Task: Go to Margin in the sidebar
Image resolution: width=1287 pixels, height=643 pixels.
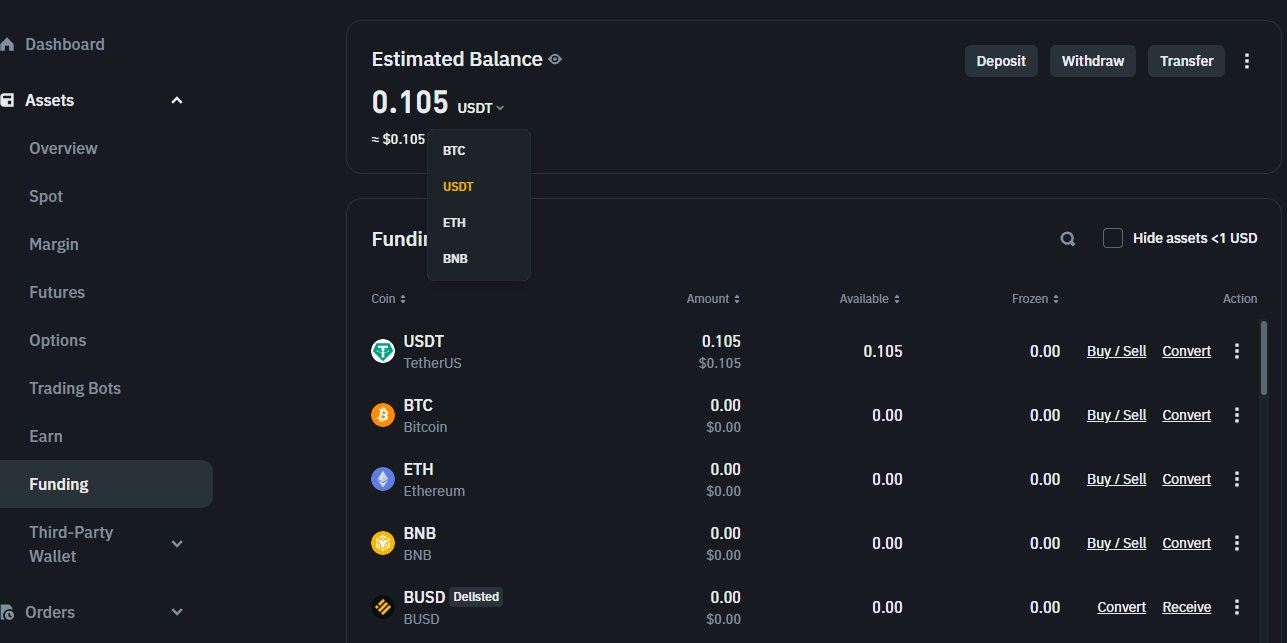Action: click(x=54, y=245)
